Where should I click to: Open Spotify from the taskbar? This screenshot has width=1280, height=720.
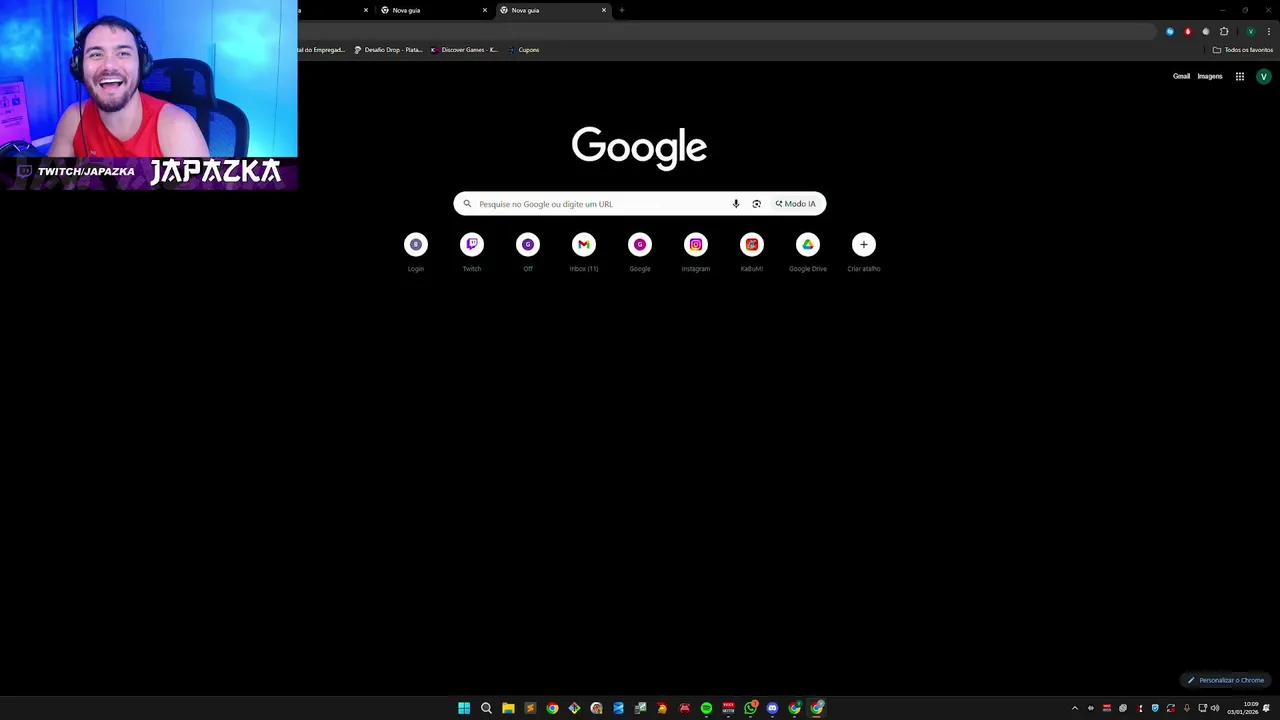tap(706, 708)
